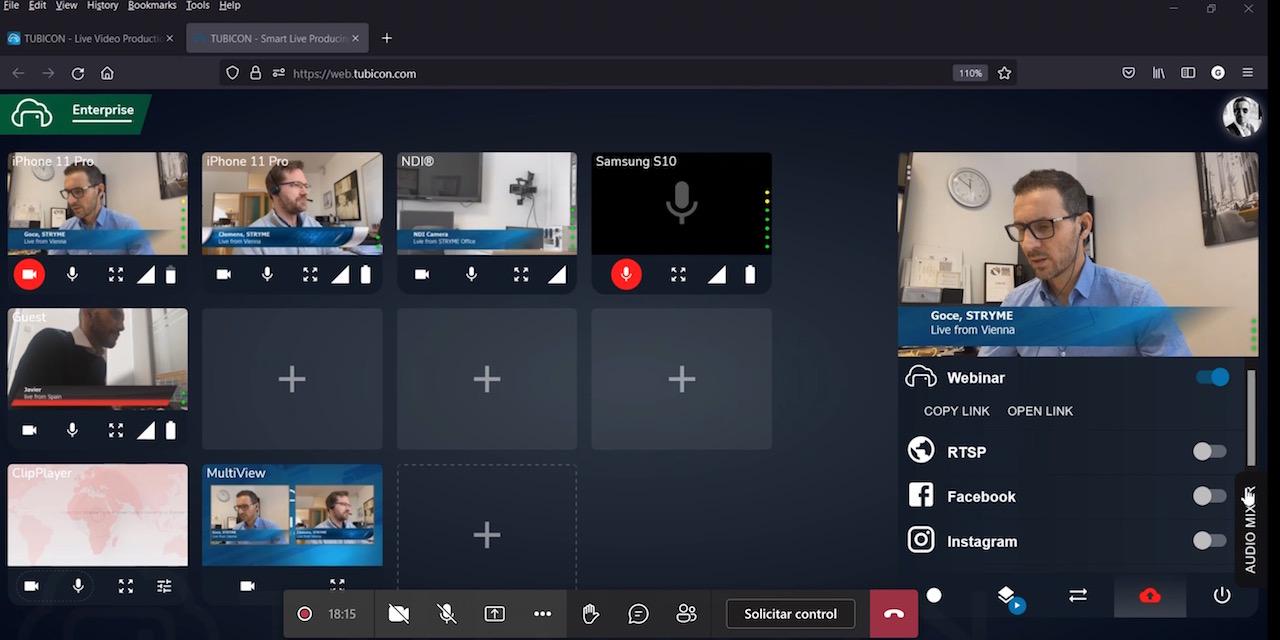Switch to the TUBICON - Live Video Production tab
Viewport: 1280px width, 640px height.
(x=90, y=38)
